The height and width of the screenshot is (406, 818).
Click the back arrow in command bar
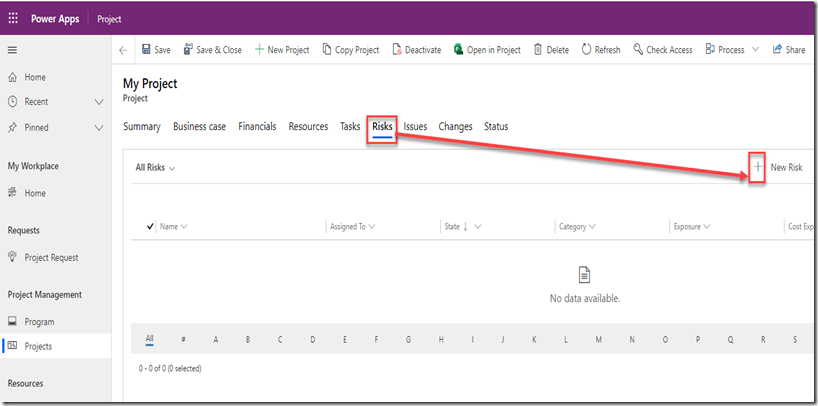click(x=123, y=50)
